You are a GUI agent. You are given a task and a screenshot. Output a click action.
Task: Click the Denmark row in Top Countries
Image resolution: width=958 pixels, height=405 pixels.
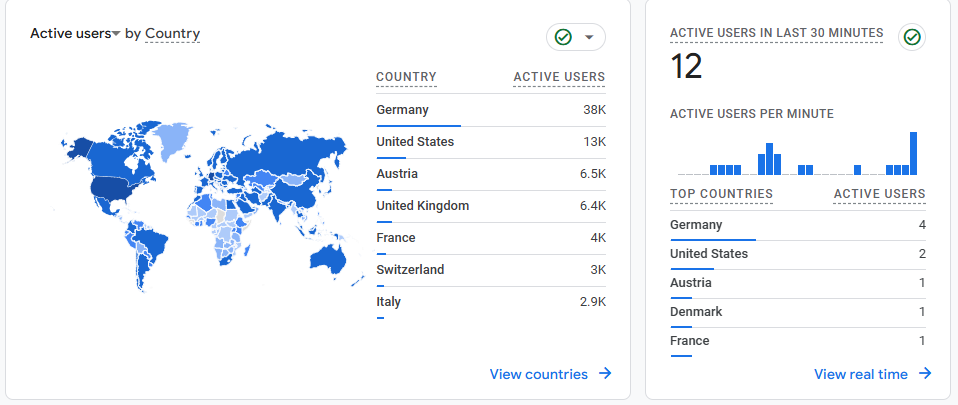pyautogui.click(x=797, y=312)
